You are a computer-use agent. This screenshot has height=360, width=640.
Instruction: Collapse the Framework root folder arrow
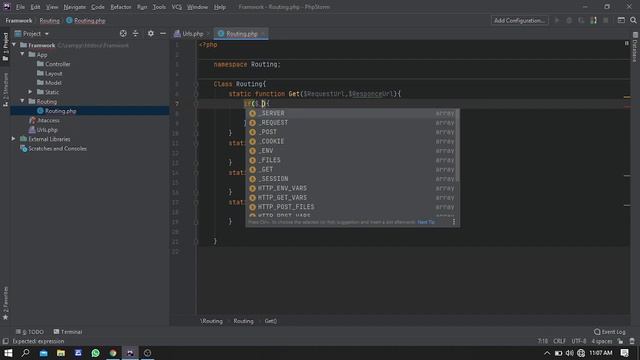(14, 45)
